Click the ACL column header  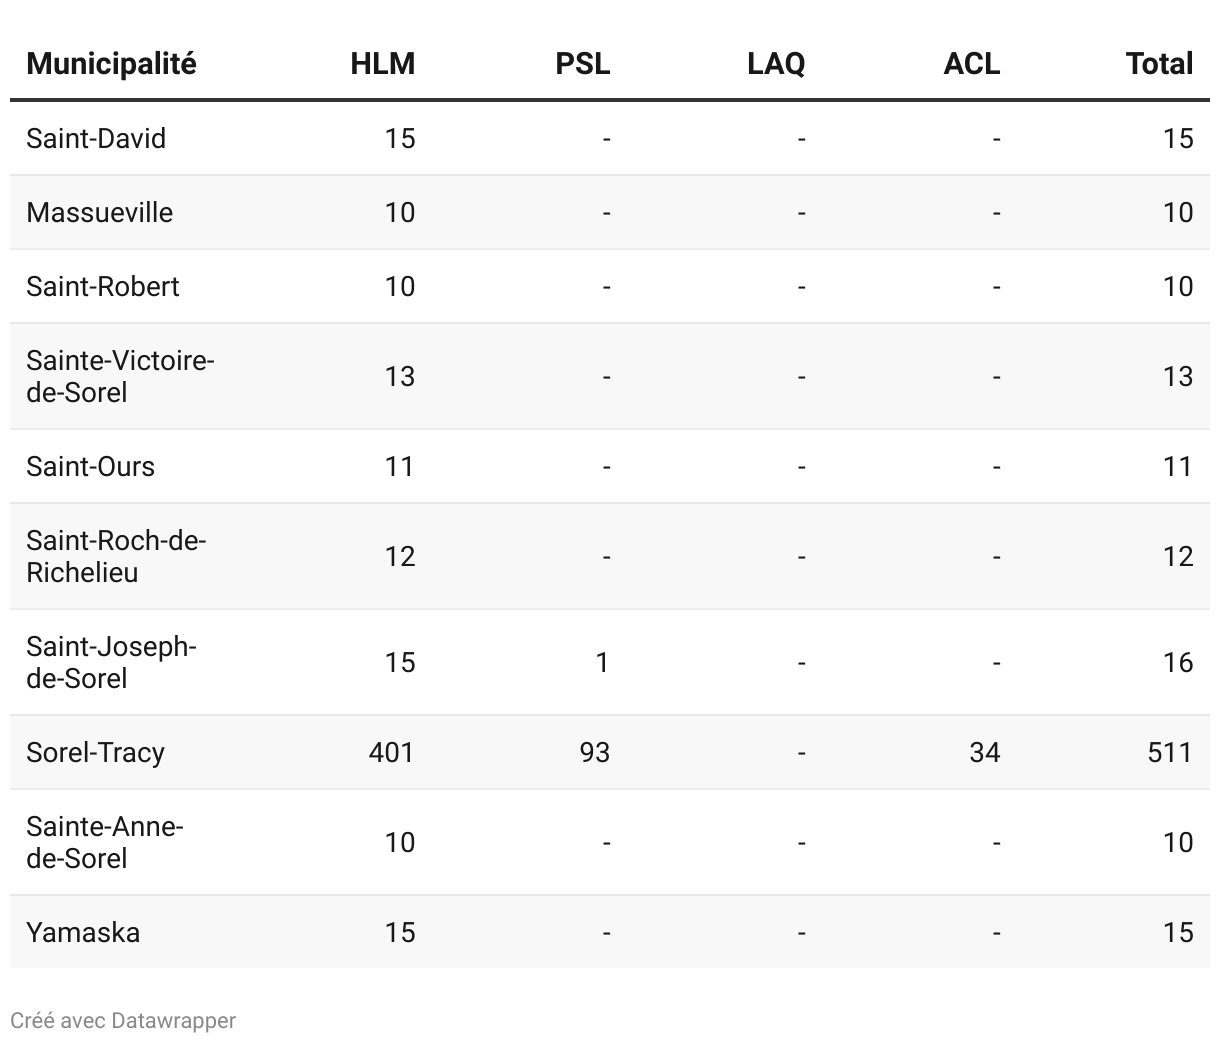pyautogui.click(x=972, y=64)
